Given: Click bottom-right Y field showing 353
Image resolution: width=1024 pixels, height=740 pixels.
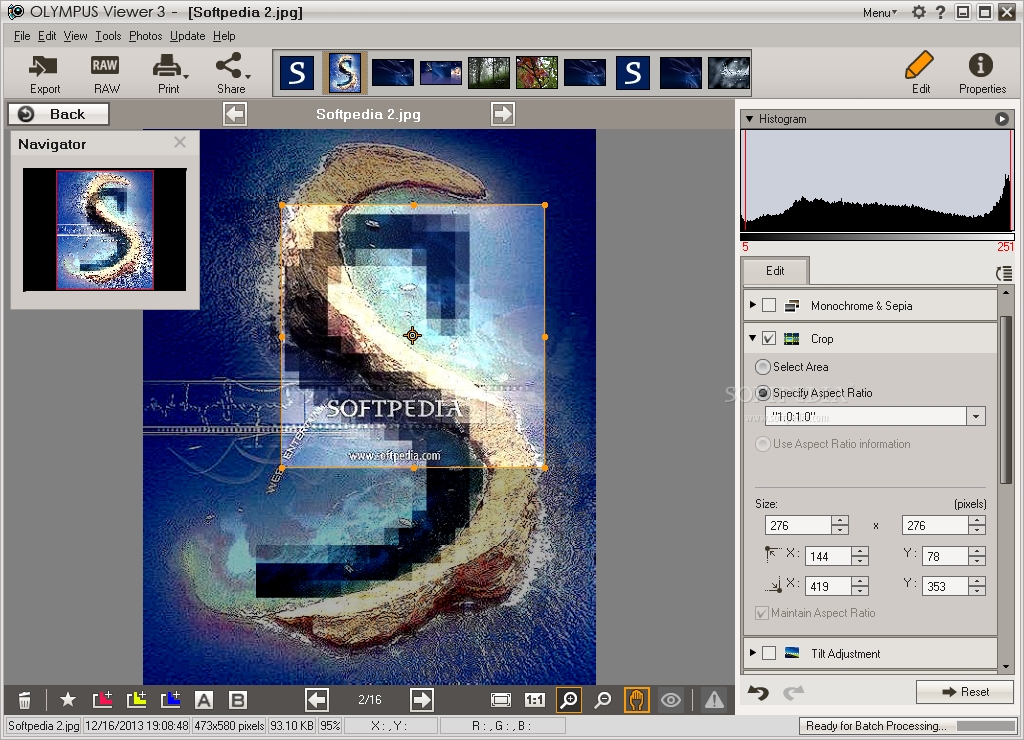Looking at the screenshot, I should click(946, 586).
